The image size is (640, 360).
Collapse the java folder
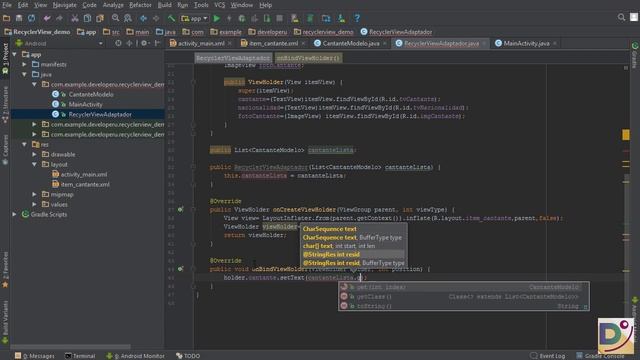(x=24, y=74)
